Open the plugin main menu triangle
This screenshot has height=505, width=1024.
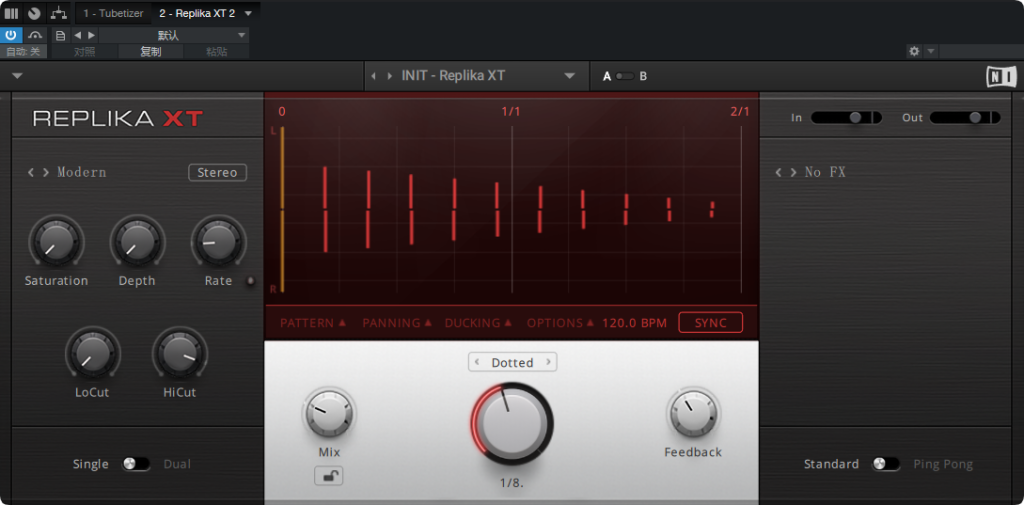(18, 76)
